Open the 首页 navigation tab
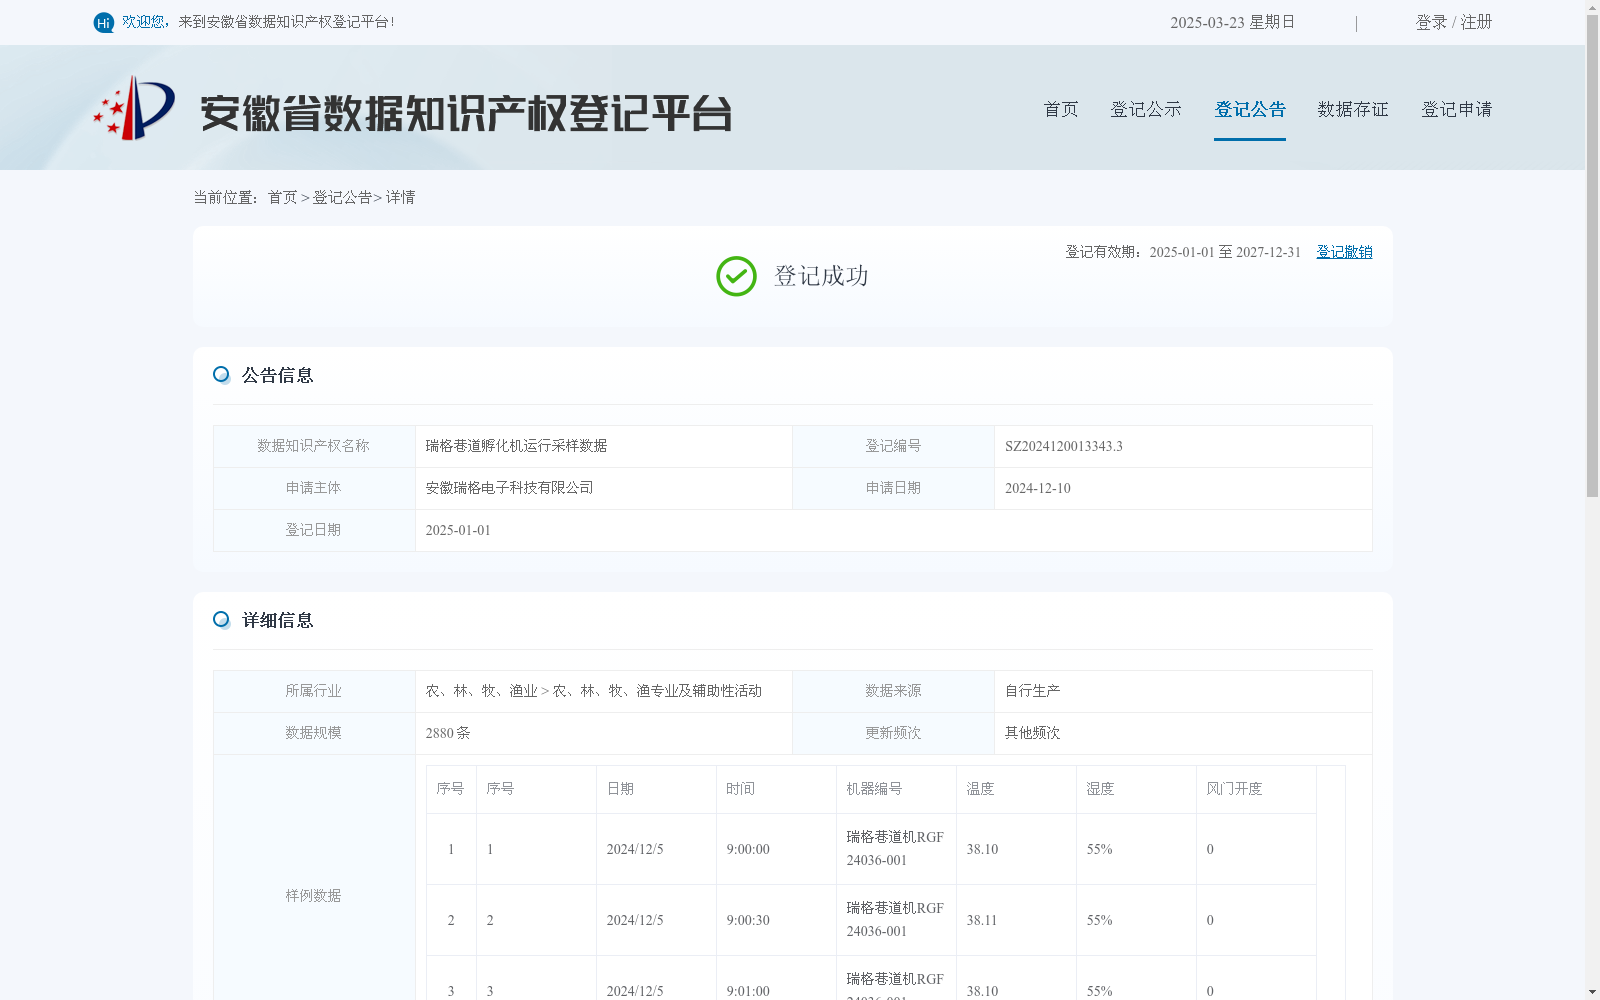This screenshot has width=1600, height=1000. (1061, 109)
